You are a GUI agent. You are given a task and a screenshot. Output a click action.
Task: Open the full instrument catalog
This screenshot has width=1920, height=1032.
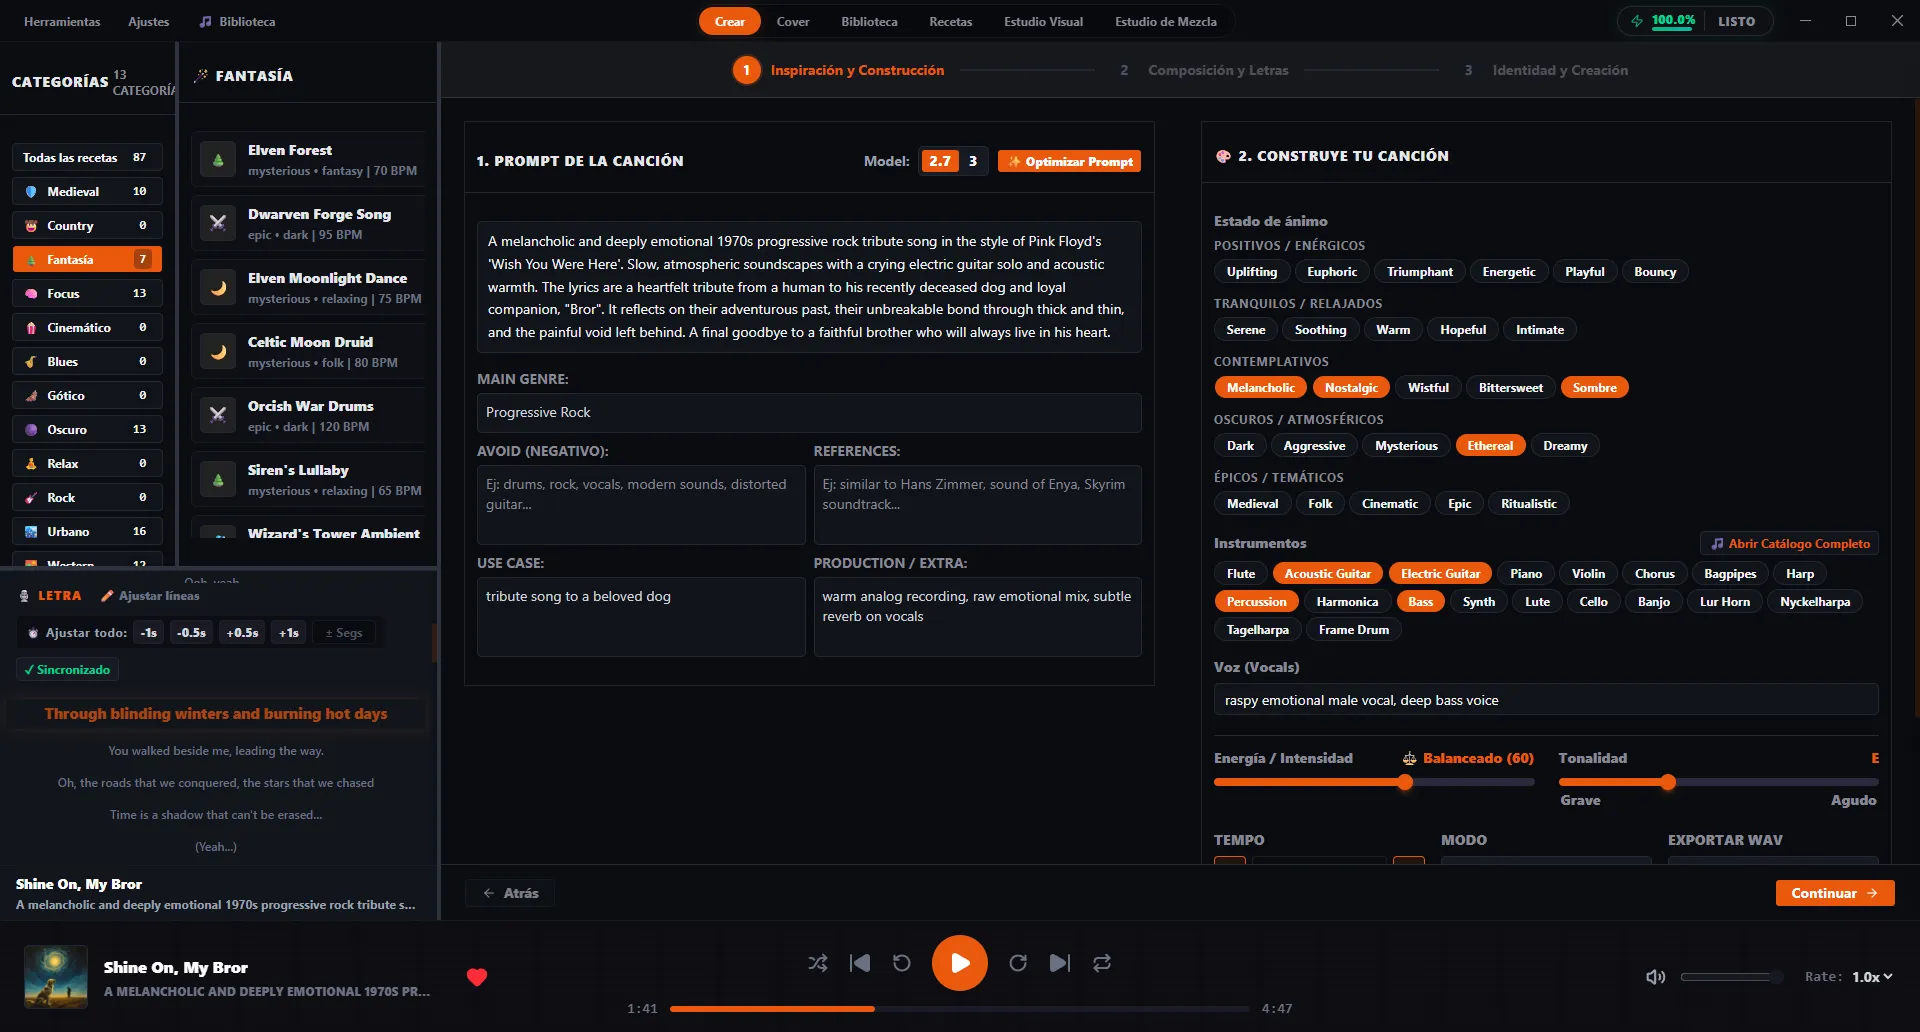pos(1789,544)
